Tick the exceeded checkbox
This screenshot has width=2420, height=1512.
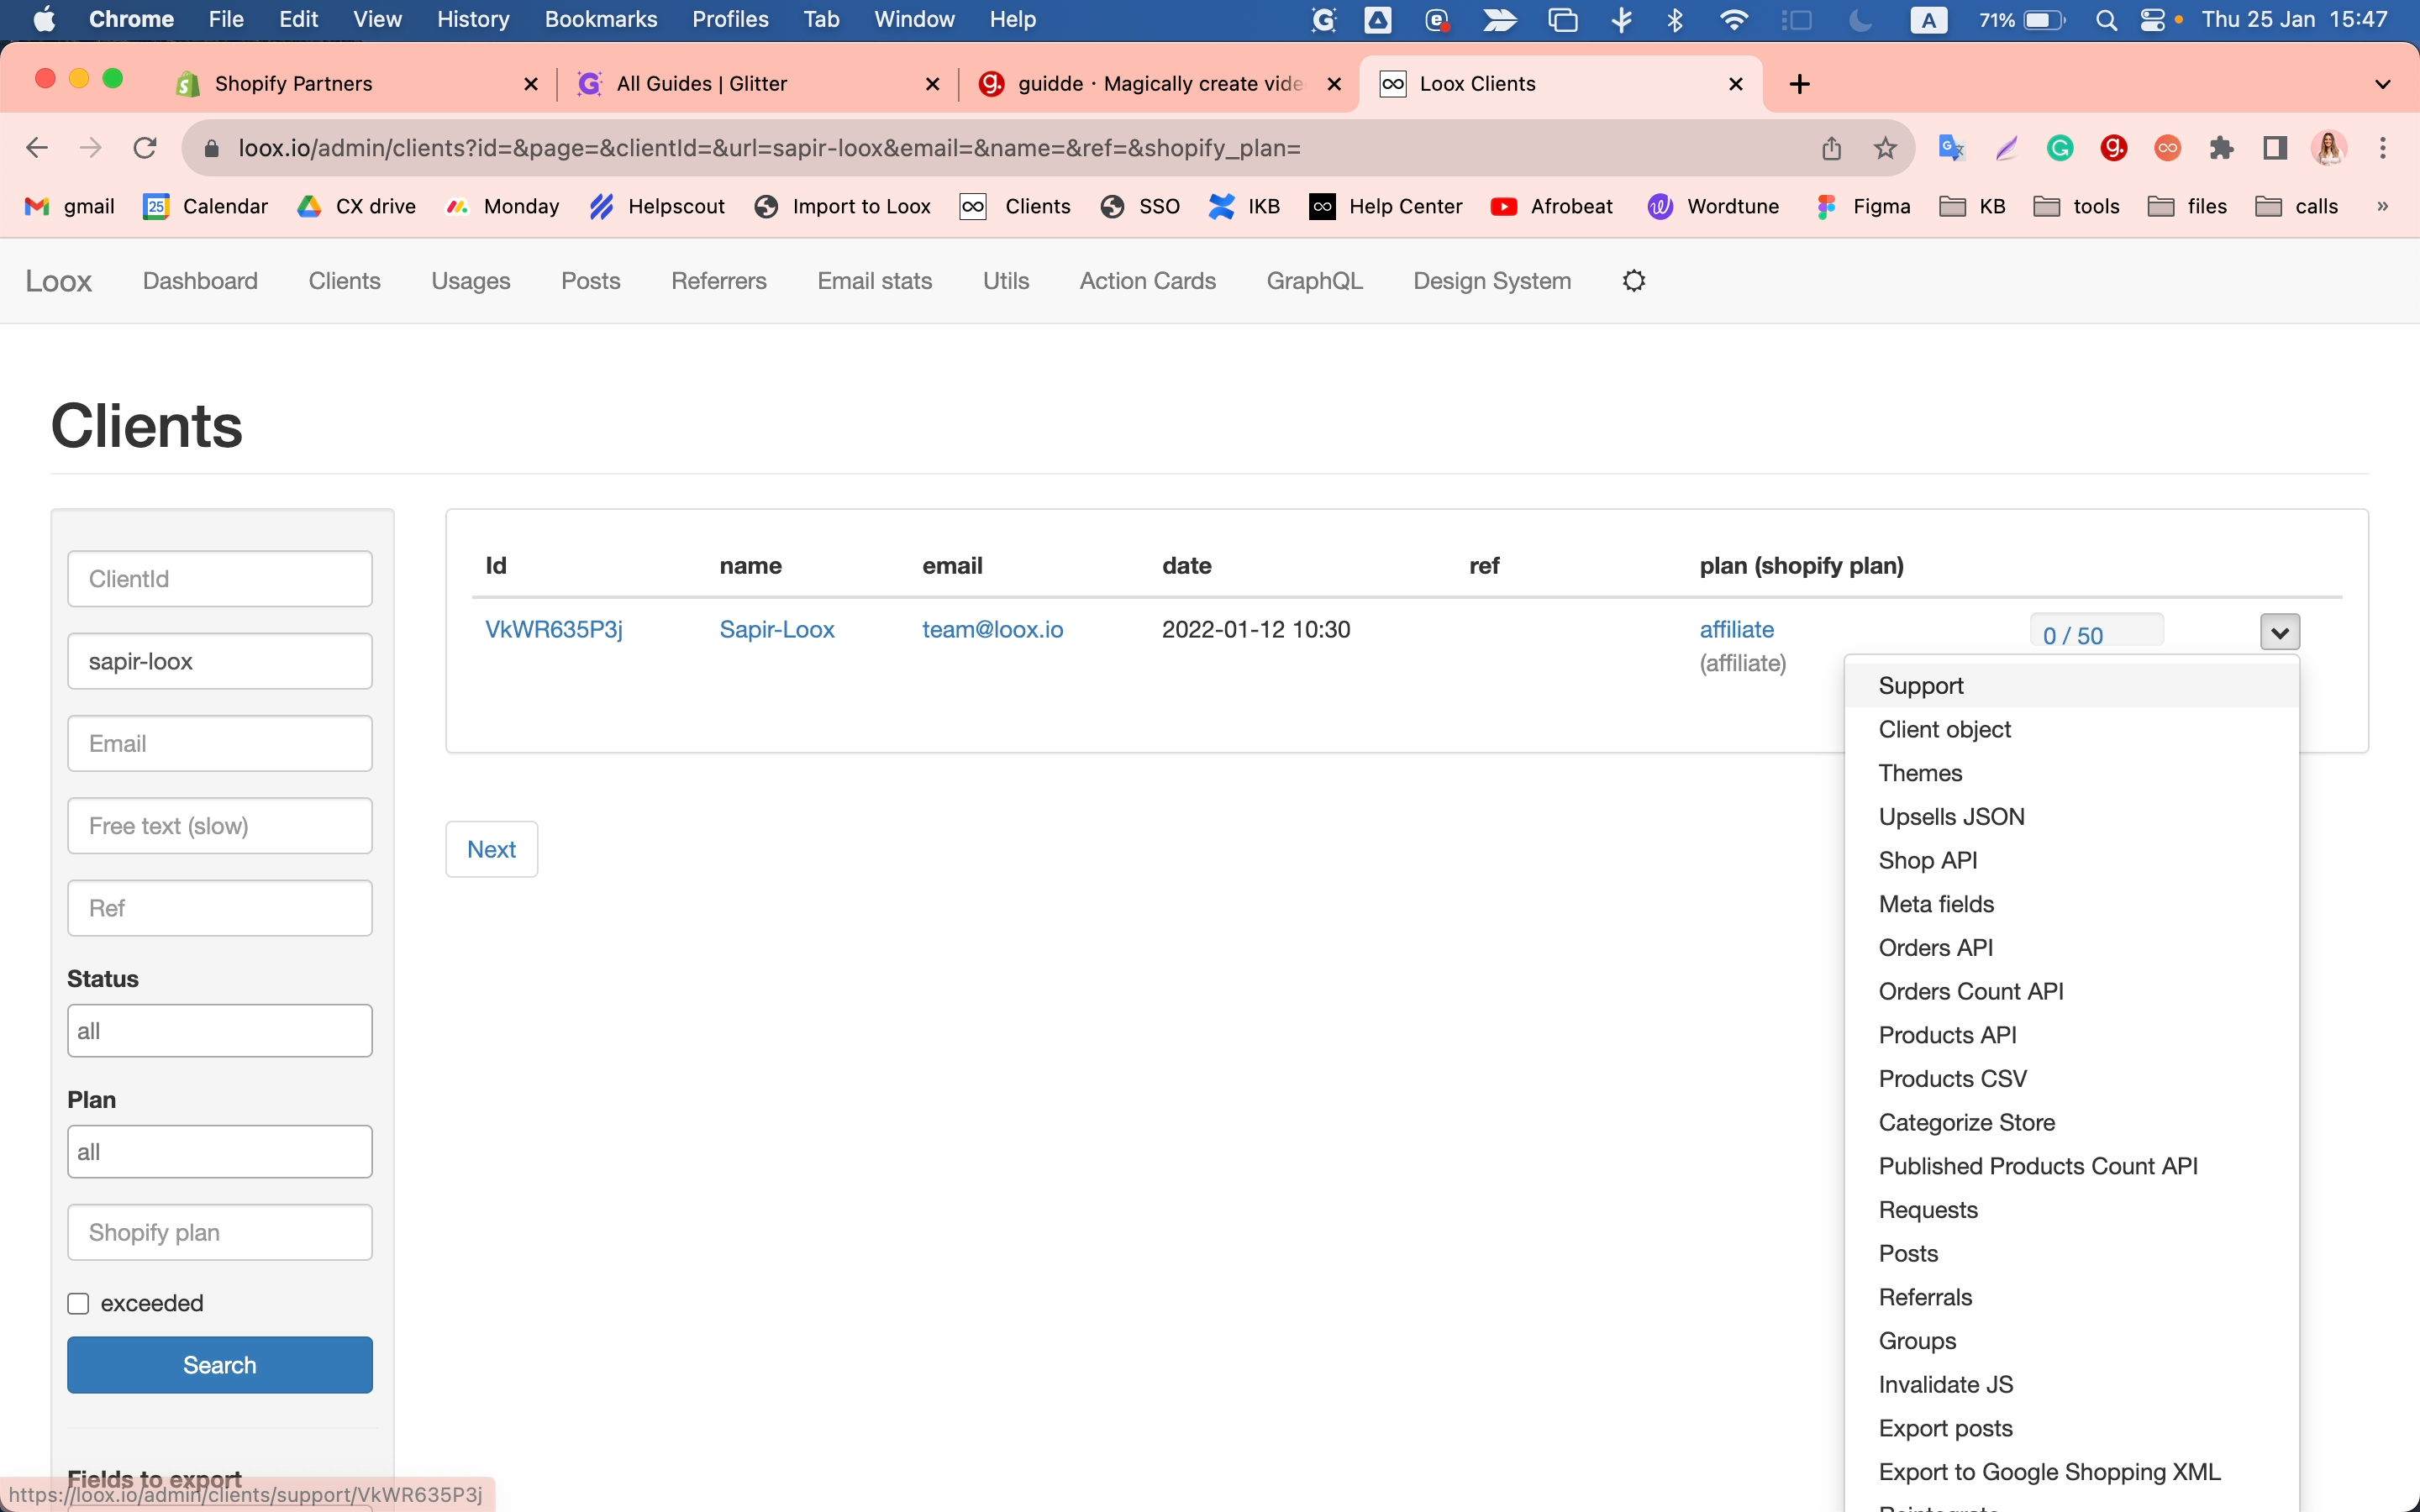[78, 1303]
